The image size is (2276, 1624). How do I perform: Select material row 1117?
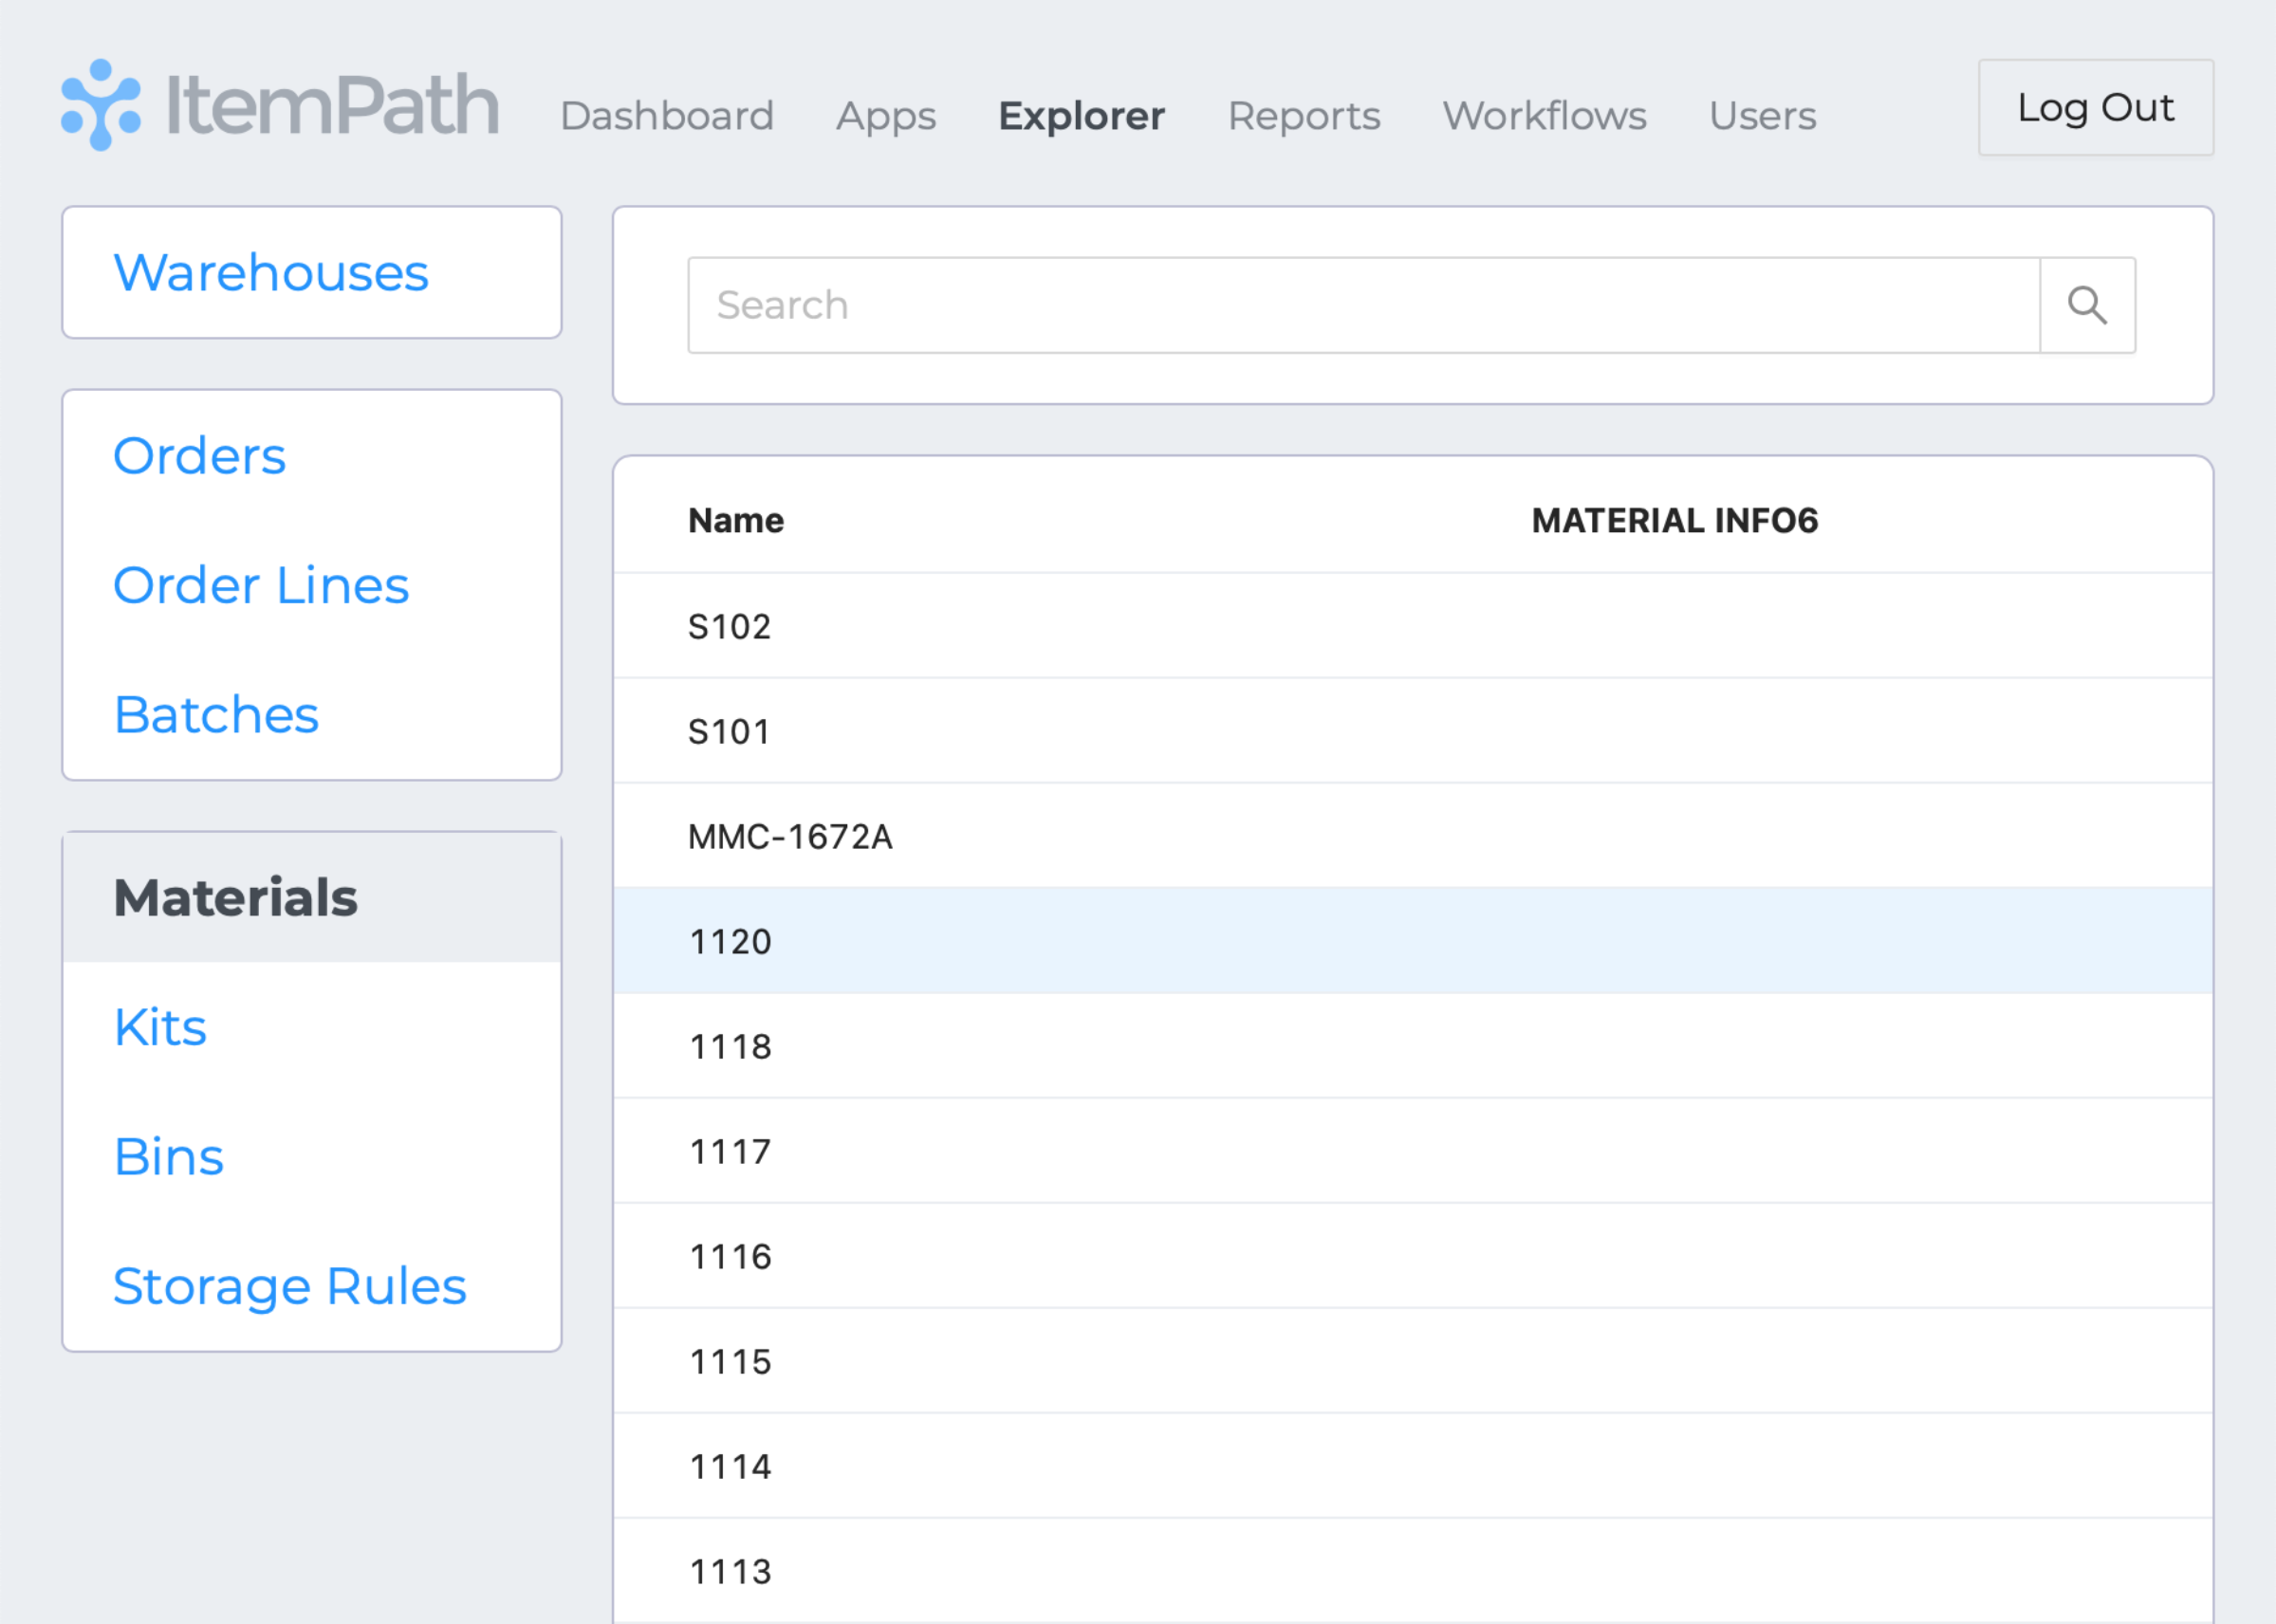click(x=1412, y=1151)
